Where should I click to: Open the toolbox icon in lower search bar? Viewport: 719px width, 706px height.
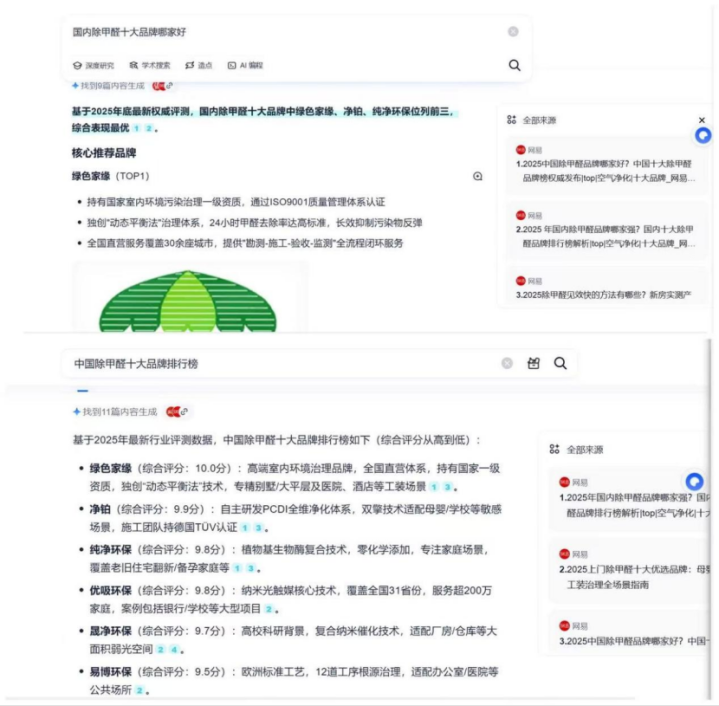point(533,364)
